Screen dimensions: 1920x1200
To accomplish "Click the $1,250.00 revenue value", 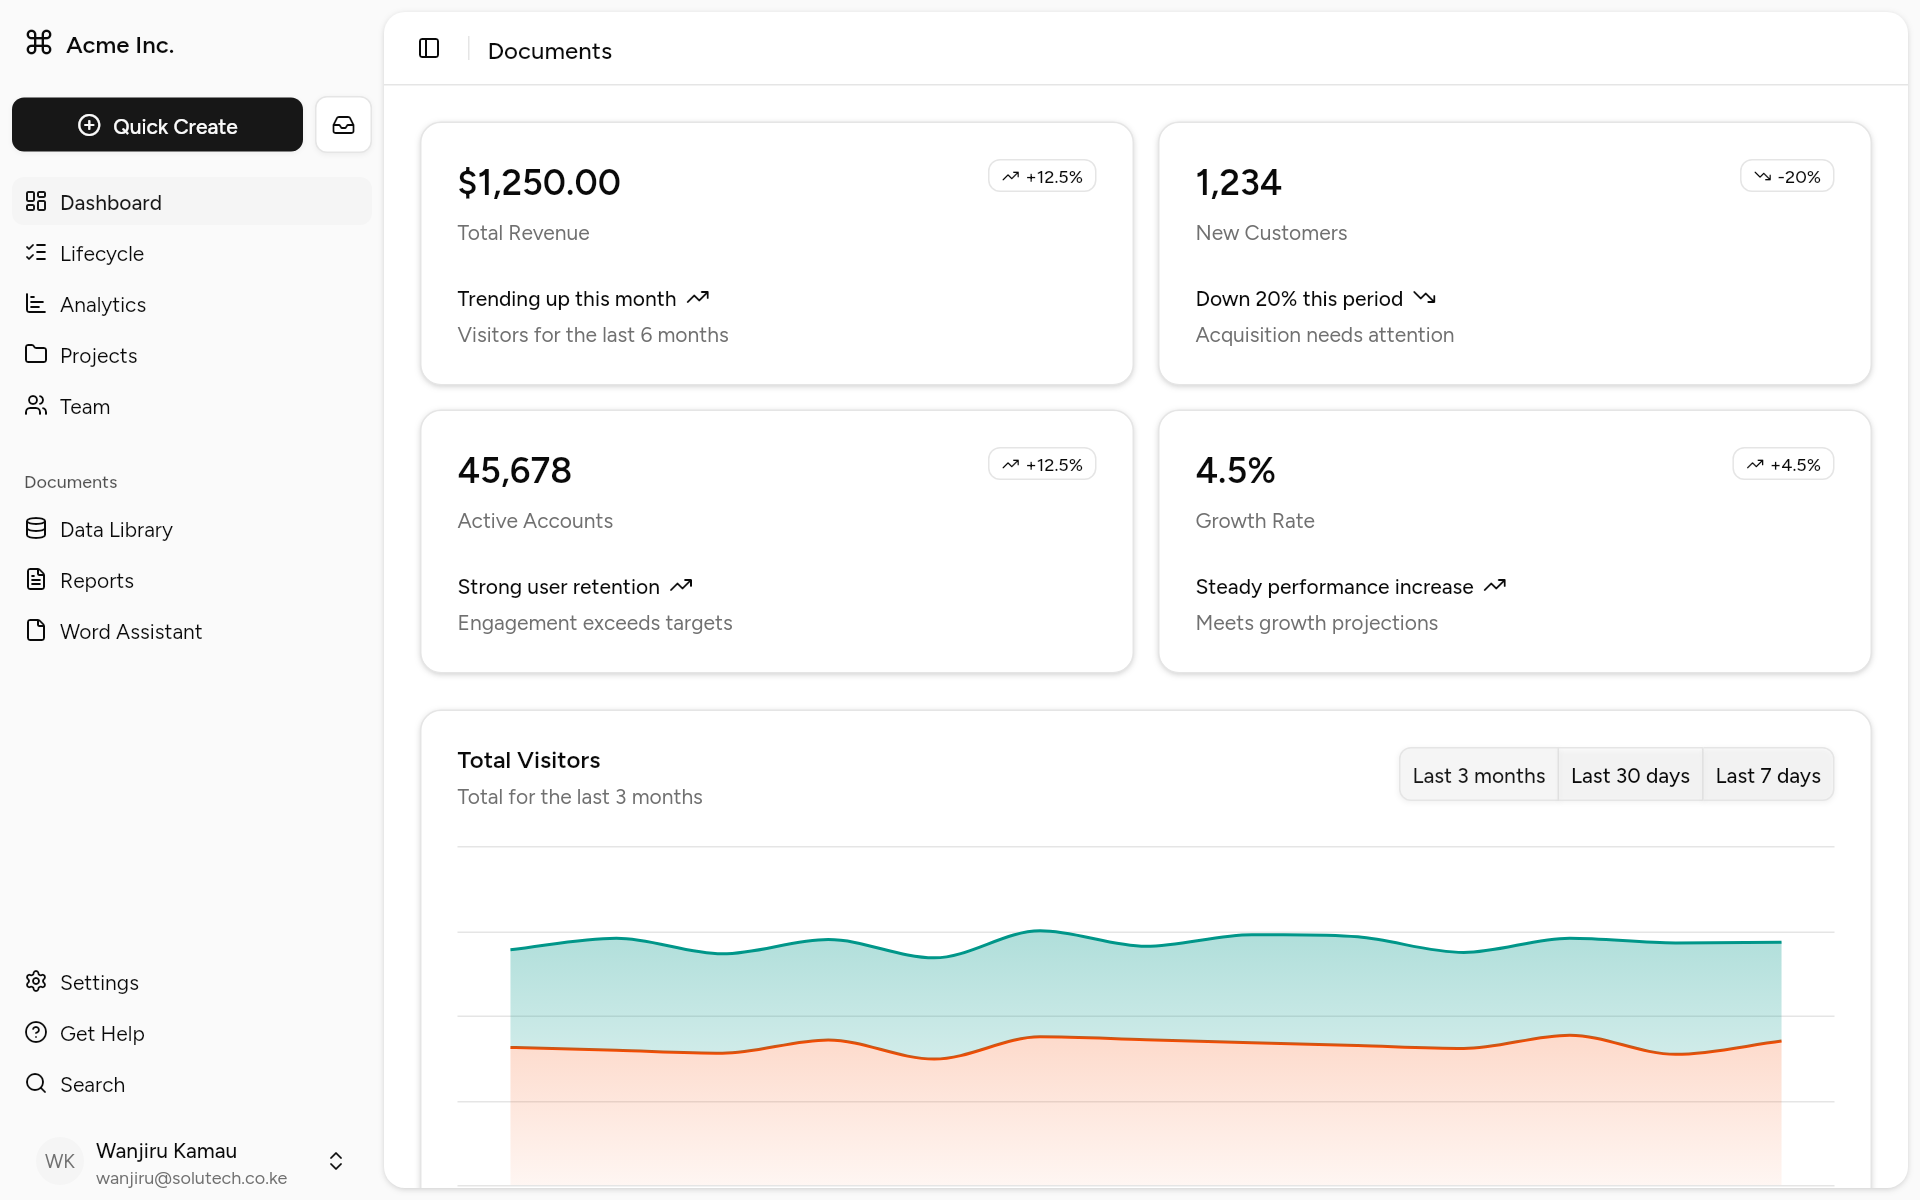I will [539, 182].
